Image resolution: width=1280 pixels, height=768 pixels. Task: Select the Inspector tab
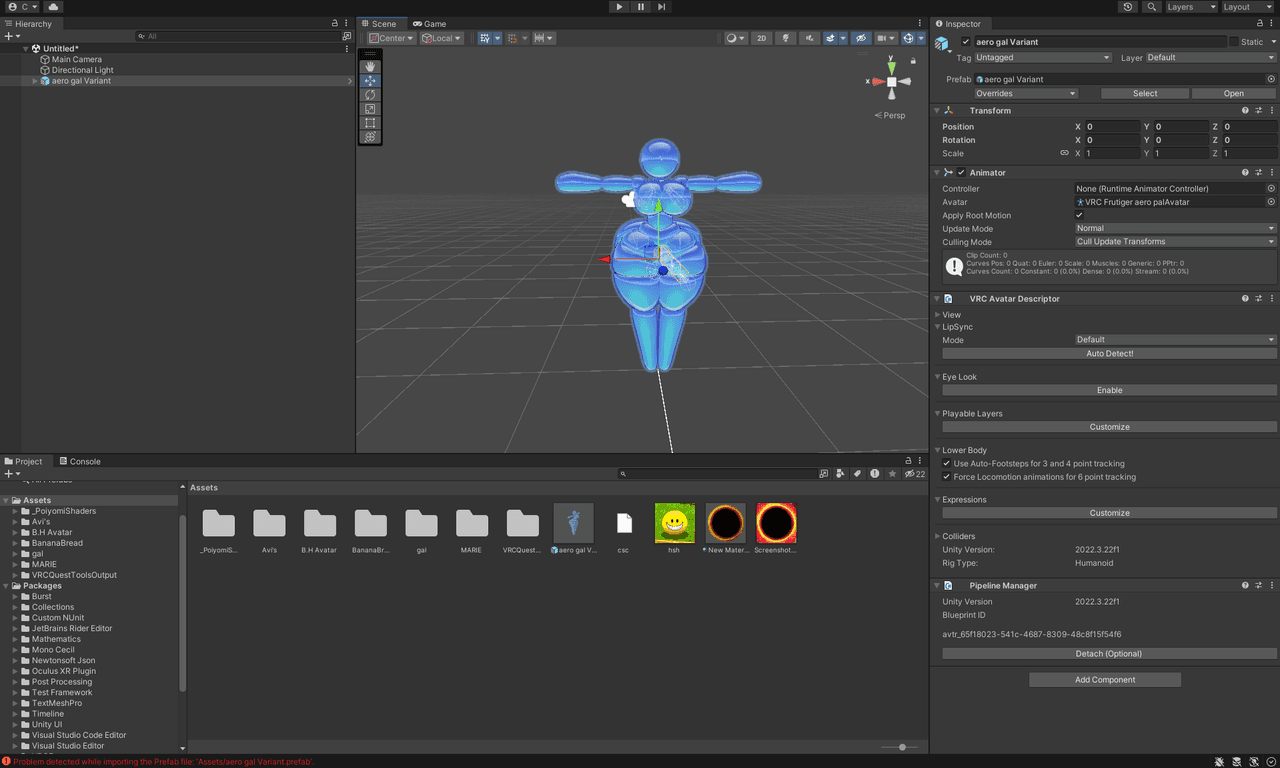coord(958,23)
